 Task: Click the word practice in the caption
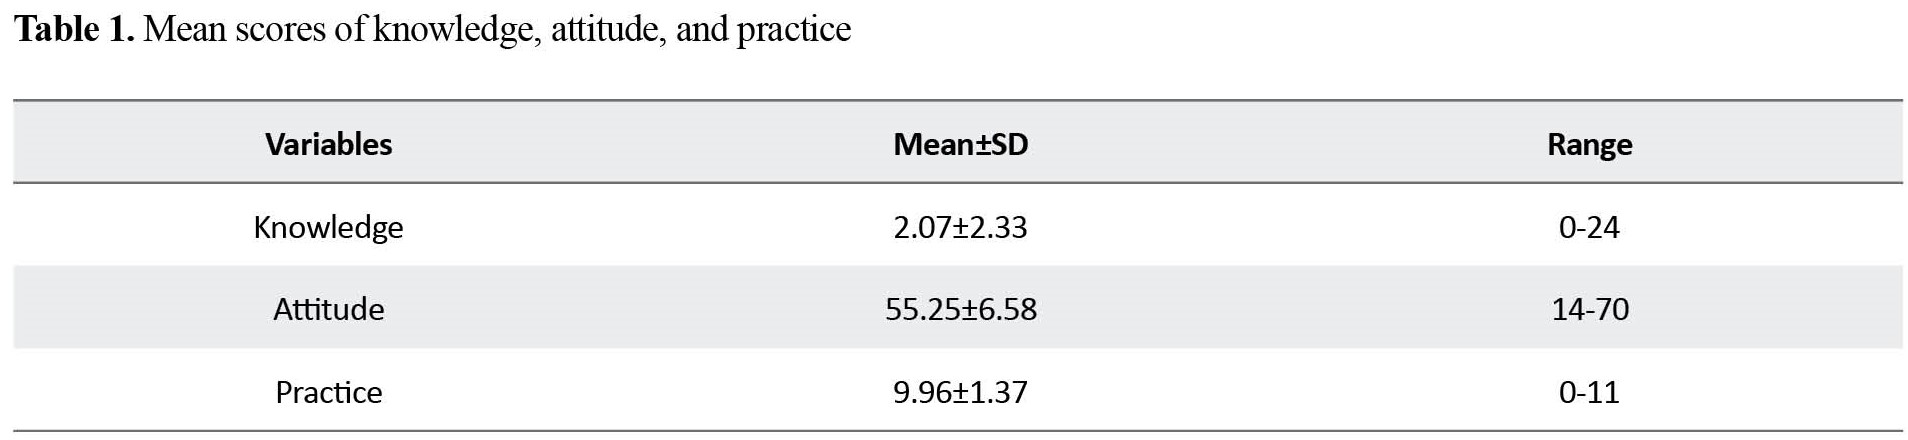pyautogui.click(x=793, y=31)
